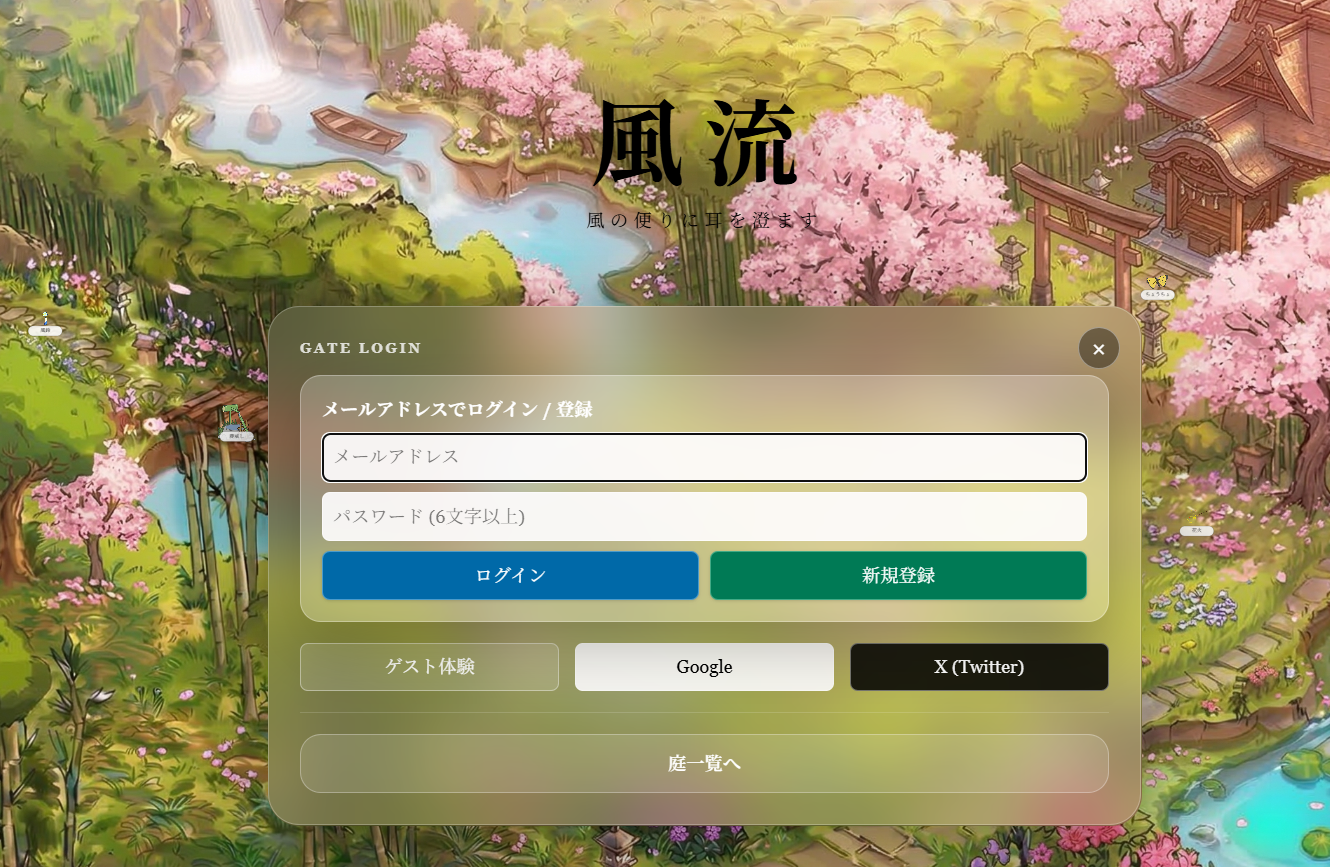Click the wind chime icon in the garden

(x=45, y=317)
